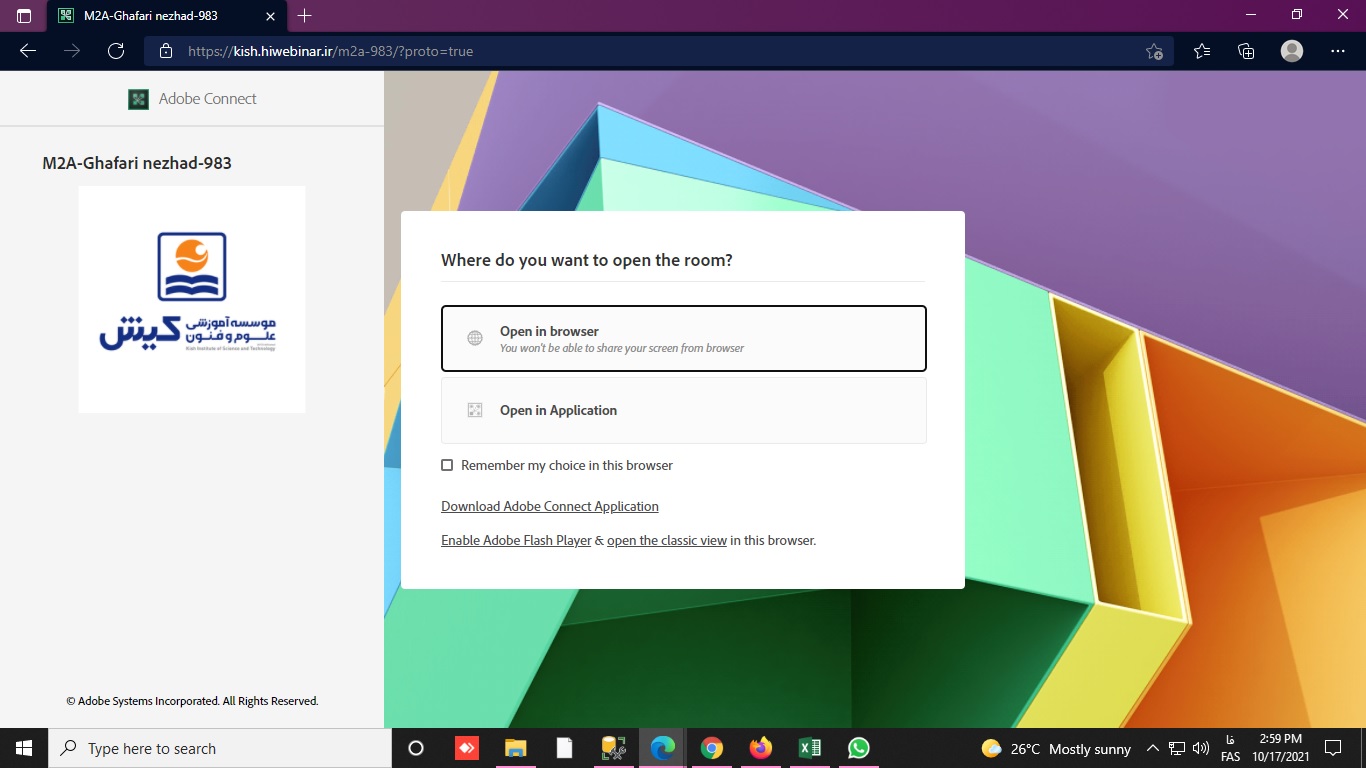Go back with the browser back arrow
The image size is (1366, 768).
(x=28, y=51)
